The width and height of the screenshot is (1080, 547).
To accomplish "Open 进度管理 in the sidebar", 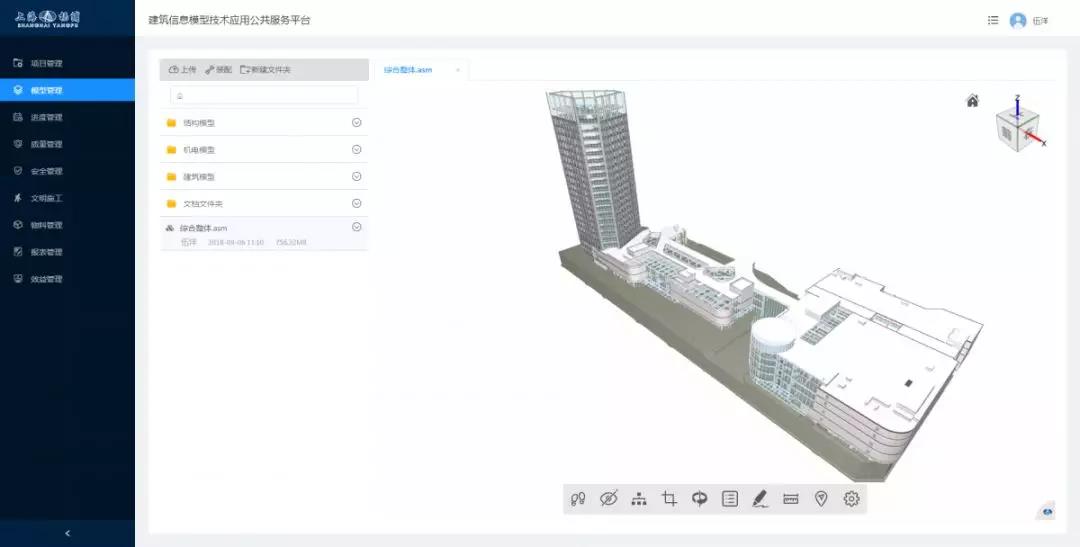I will point(46,117).
